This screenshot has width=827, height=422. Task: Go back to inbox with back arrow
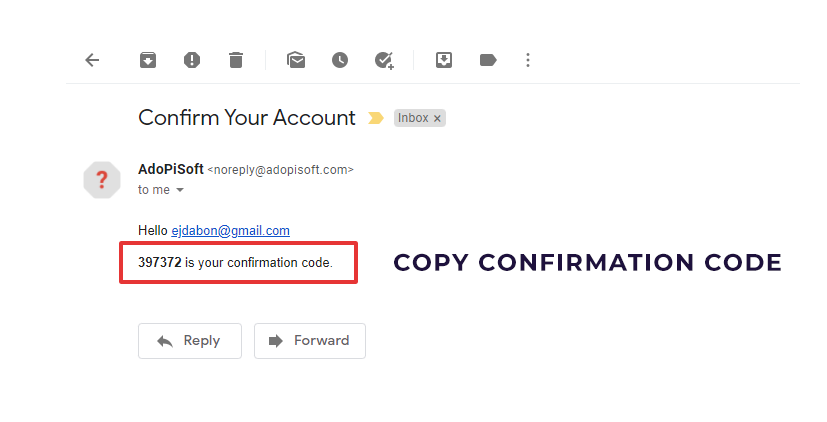point(92,60)
